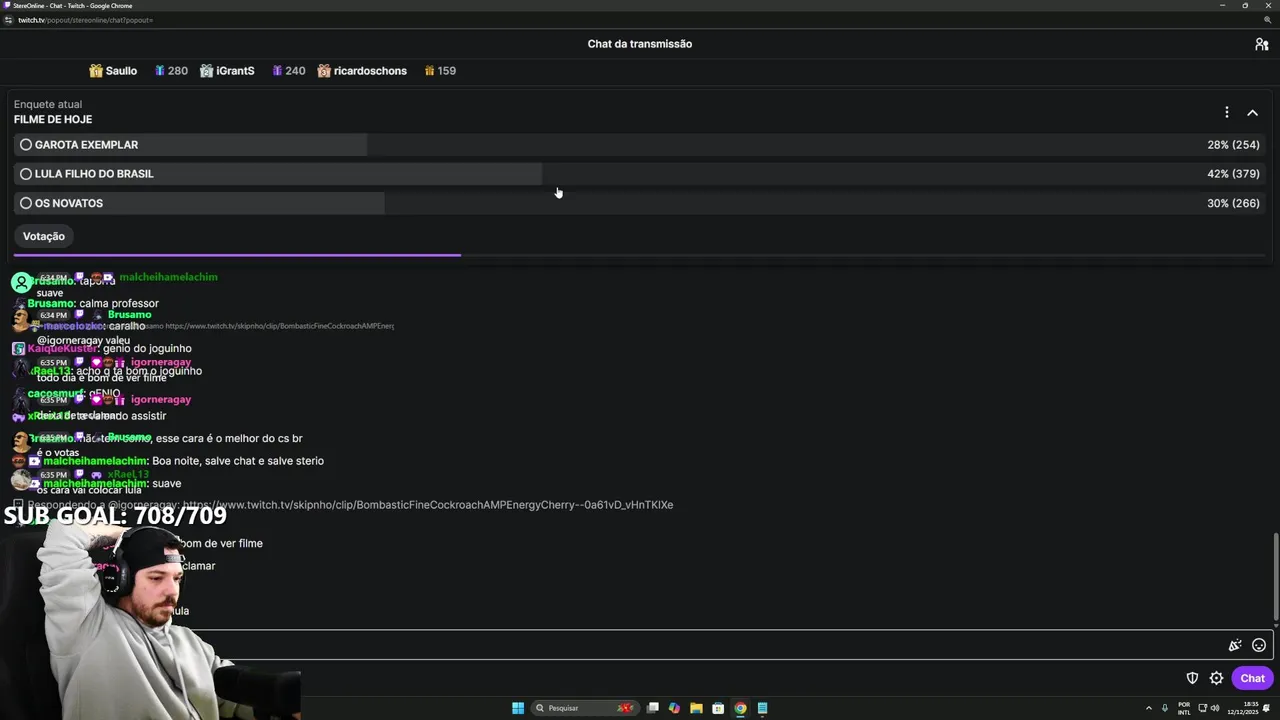
Task: Click Saullo name in gift leaderboard
Action: coord(121,71)
